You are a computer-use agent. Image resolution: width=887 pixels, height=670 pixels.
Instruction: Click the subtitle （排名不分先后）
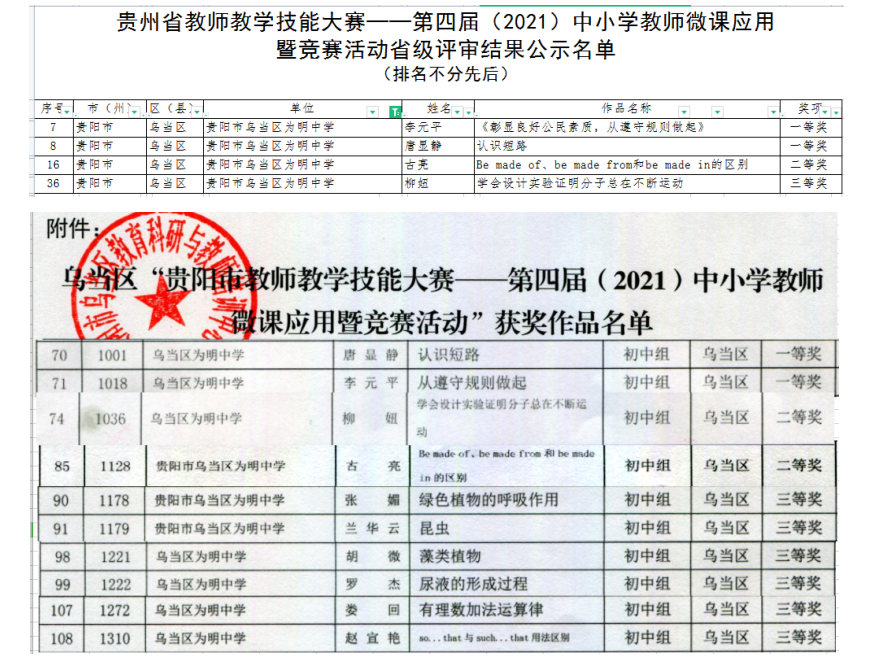[445, 74]
